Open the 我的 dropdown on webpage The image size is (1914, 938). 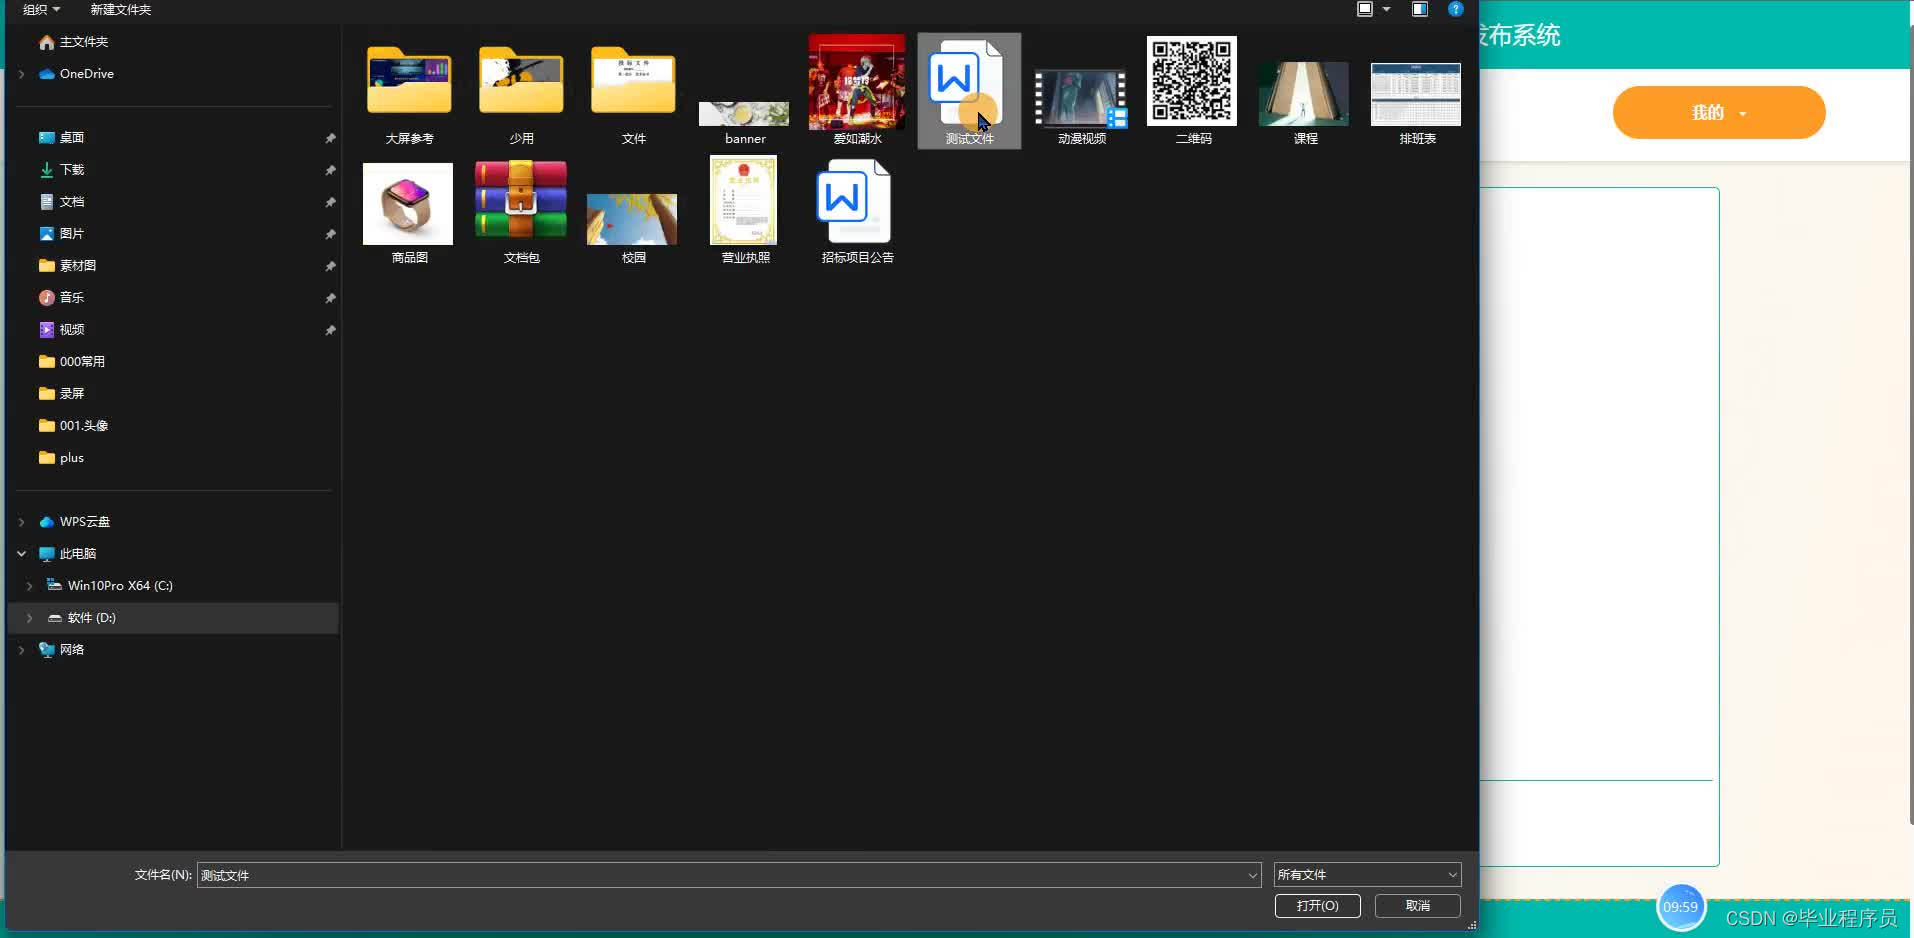[x=1719, y=112]
